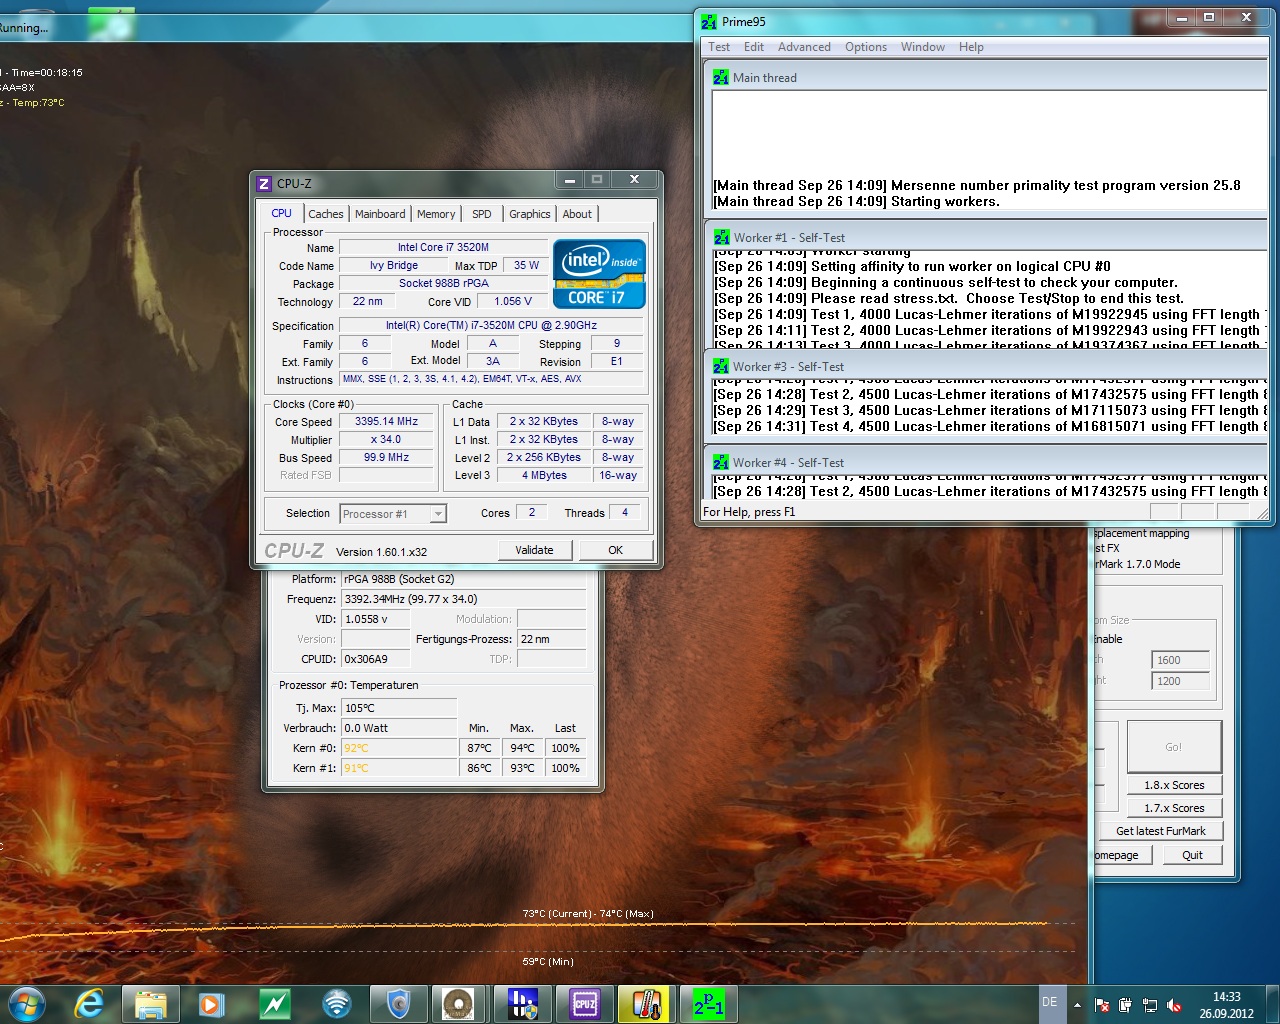Image resolution: width=1280 pixels, height=1024 pixels.
Task: Open the Edit menu in Prime95
Action: pyautogui.click(x=754, y=47)
